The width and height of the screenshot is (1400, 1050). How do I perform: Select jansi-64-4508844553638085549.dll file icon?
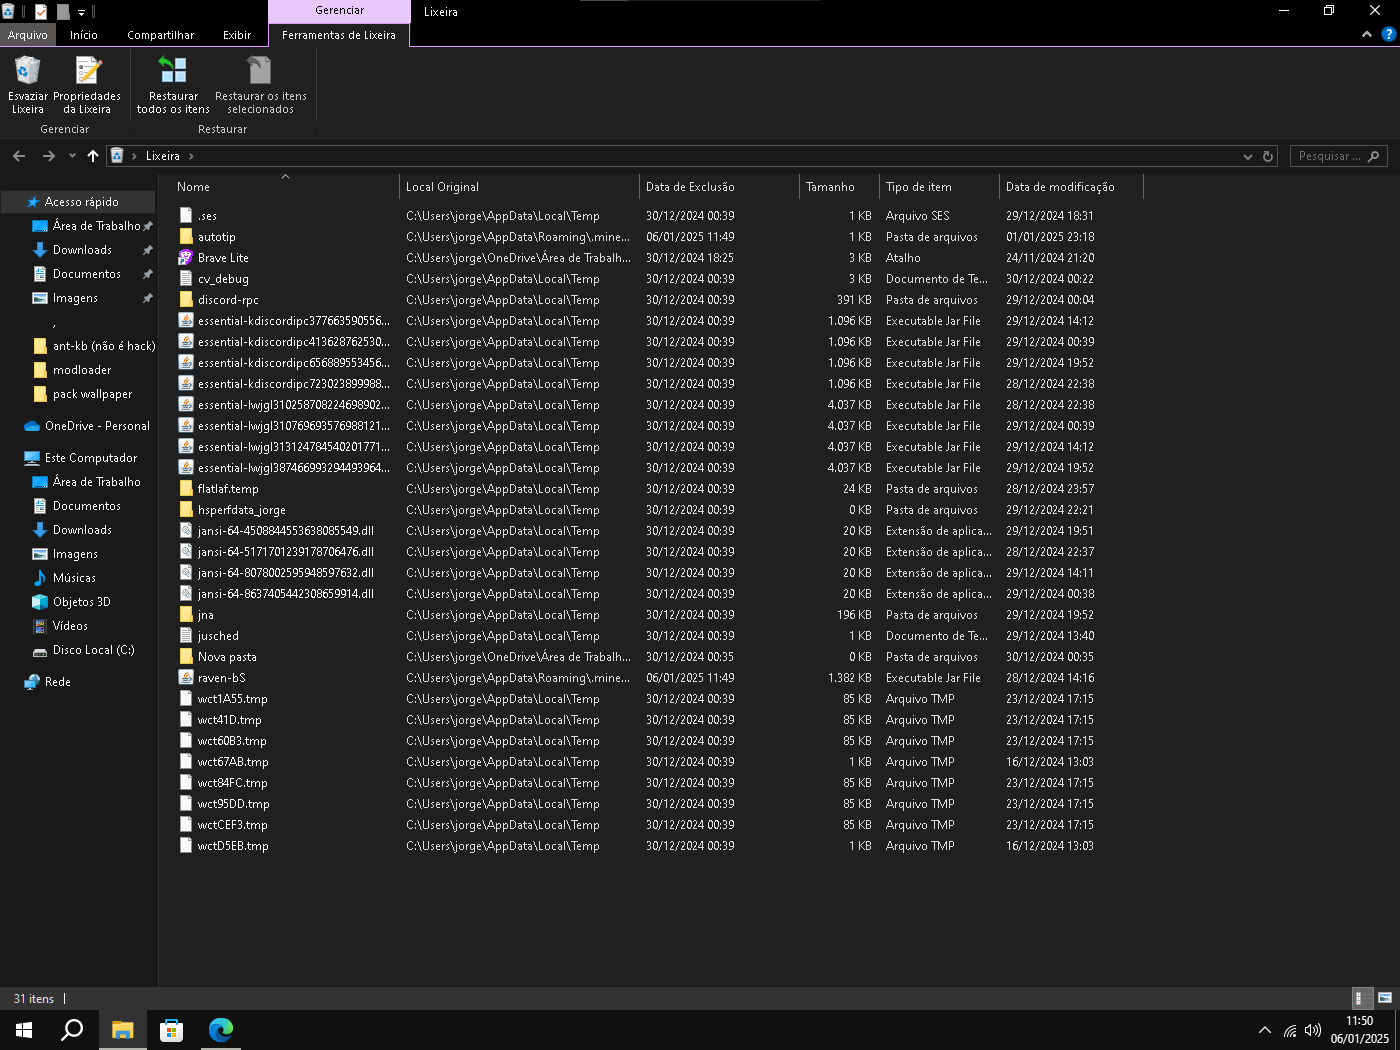(185, 531)
